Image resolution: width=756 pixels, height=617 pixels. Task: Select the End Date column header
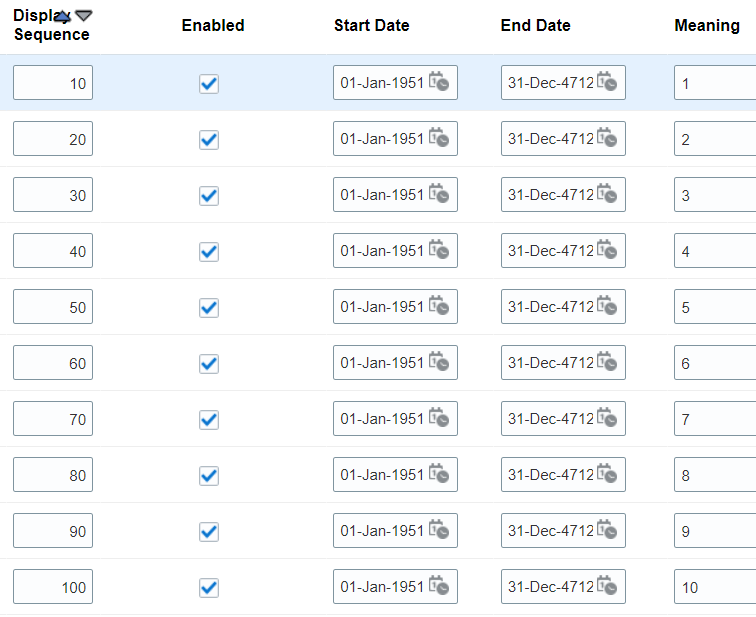pos(535,25)
